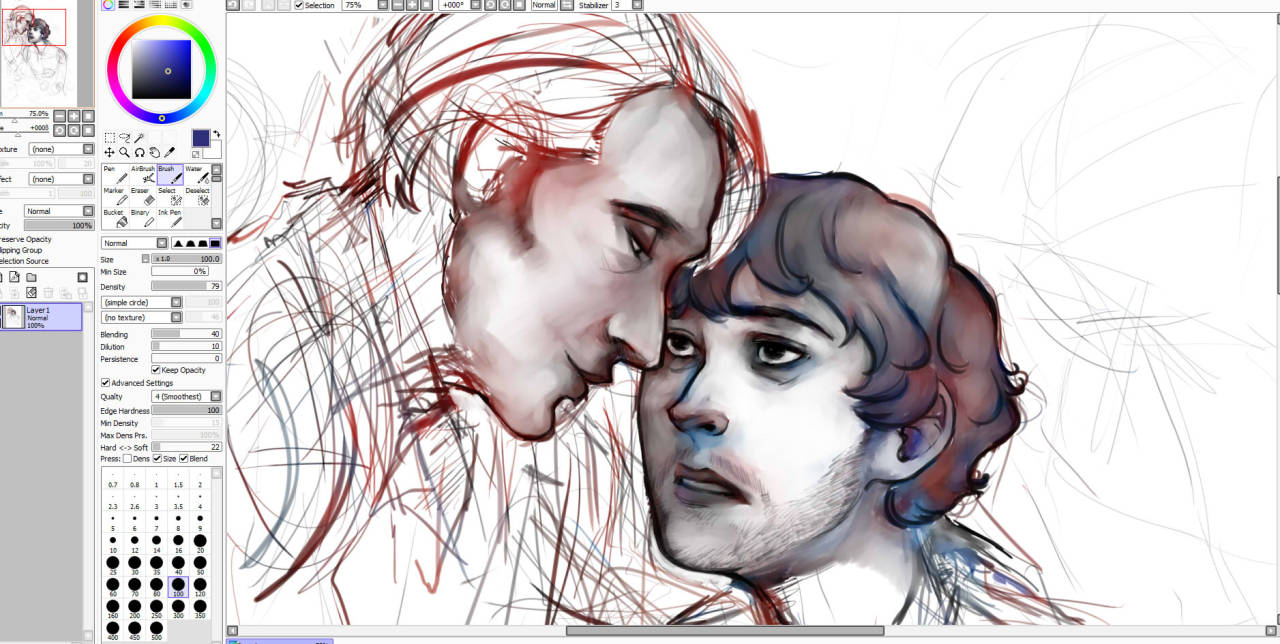Viewport: 1280px width, 644px height.
Task: Toggle the Selection checkbox in toolbar
Action: (299, 5)
